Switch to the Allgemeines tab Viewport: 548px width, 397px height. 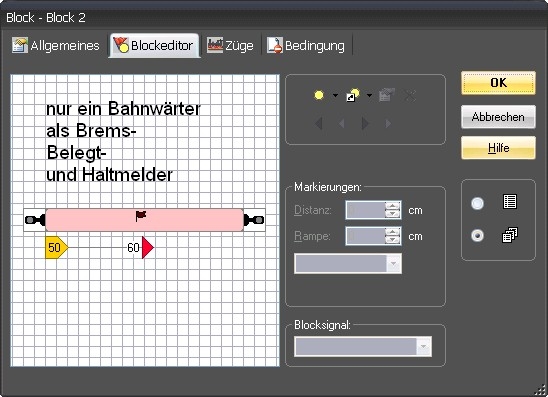pyautogui.click(x=56, y=45)
